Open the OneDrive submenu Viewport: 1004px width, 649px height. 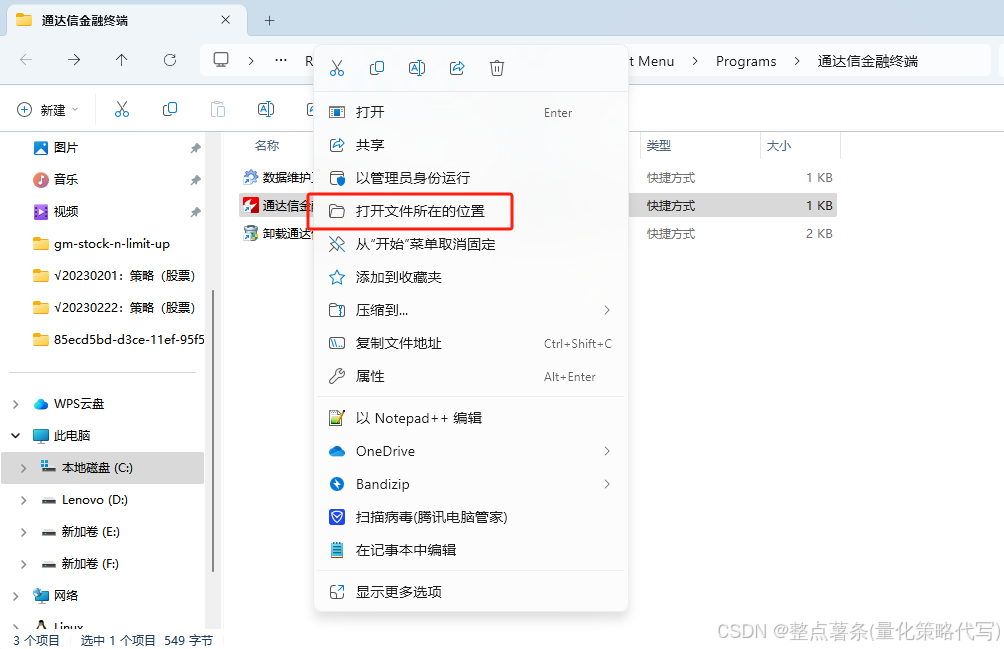[x=471, y=451]
